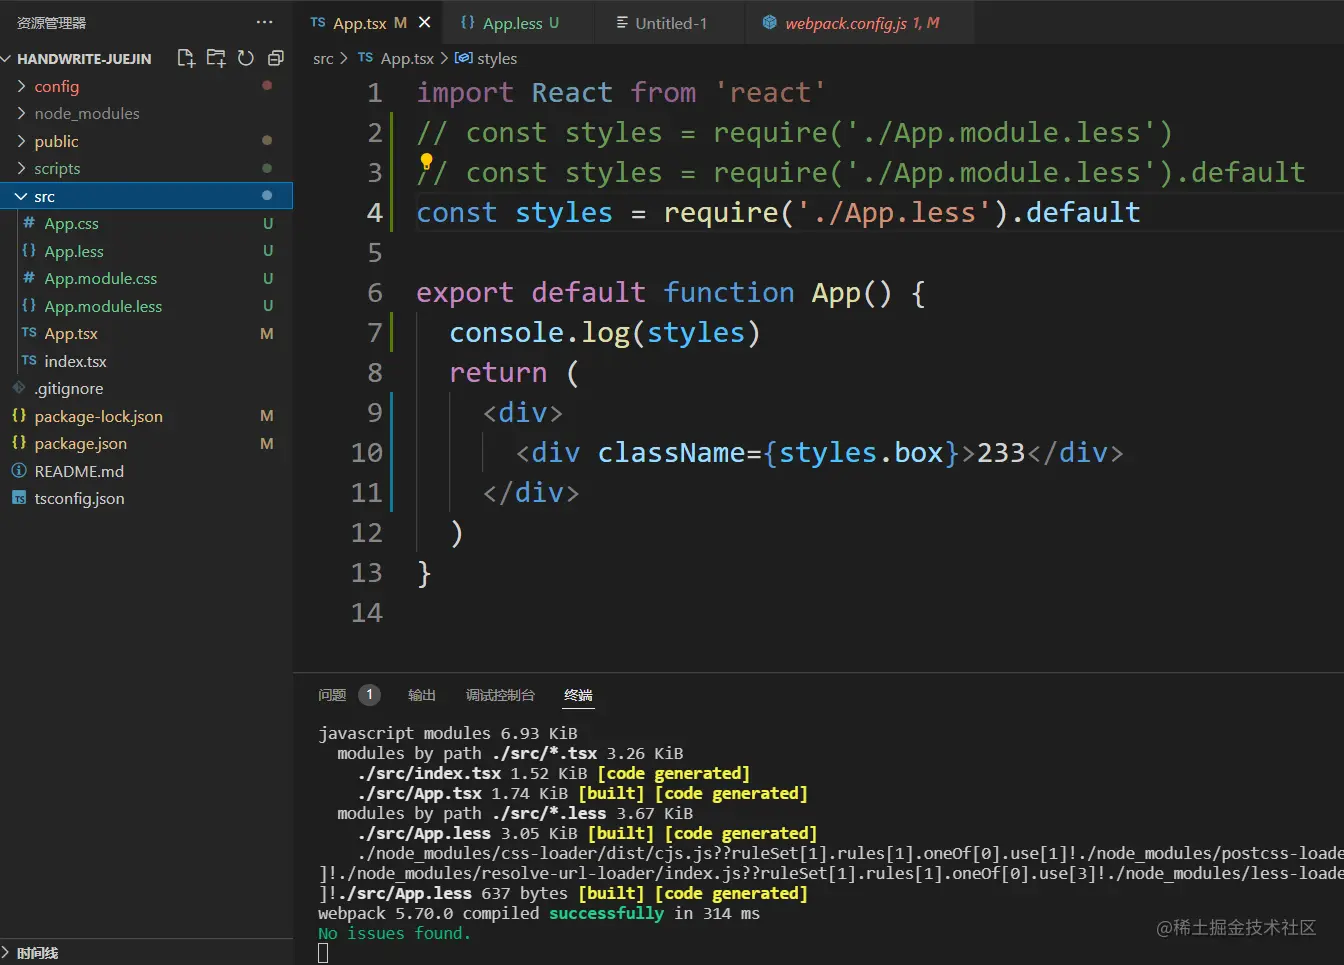The image size is (1344, 965).
Task: Expand the config folder
Action: pos(56,86)
